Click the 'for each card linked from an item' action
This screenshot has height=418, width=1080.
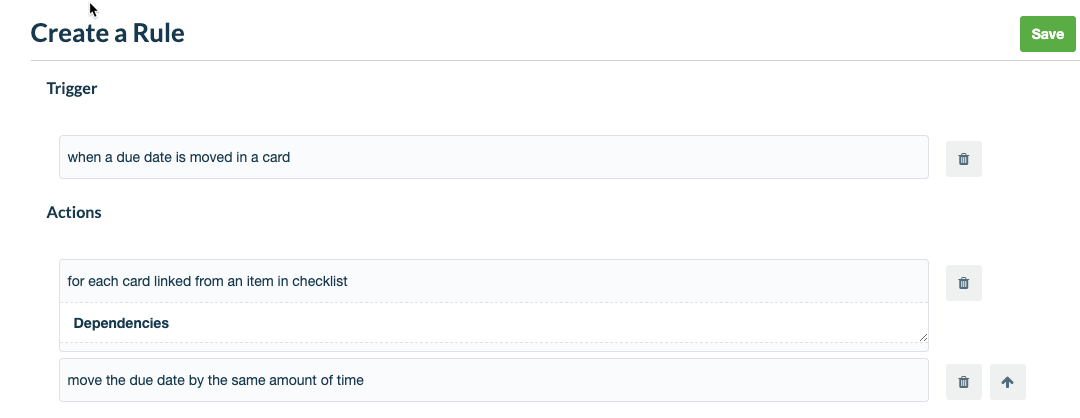pos(493,281)
